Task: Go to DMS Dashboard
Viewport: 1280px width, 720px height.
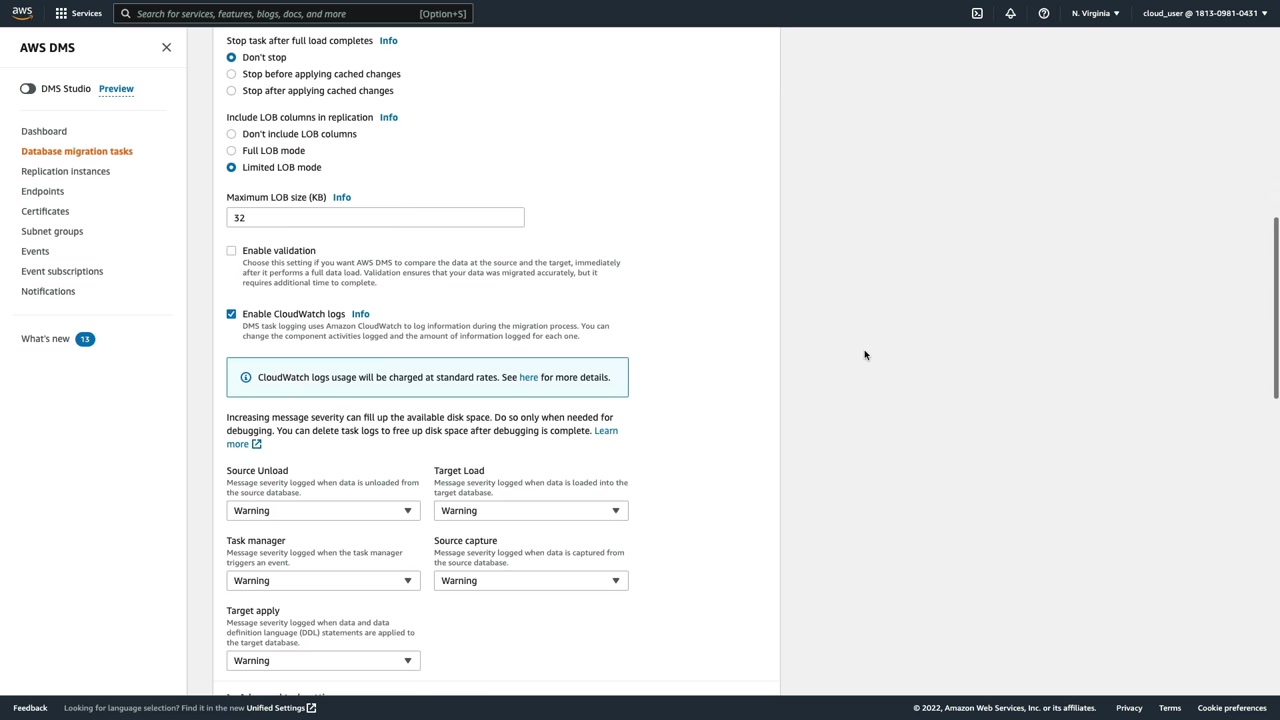Action: coord(44,131)
